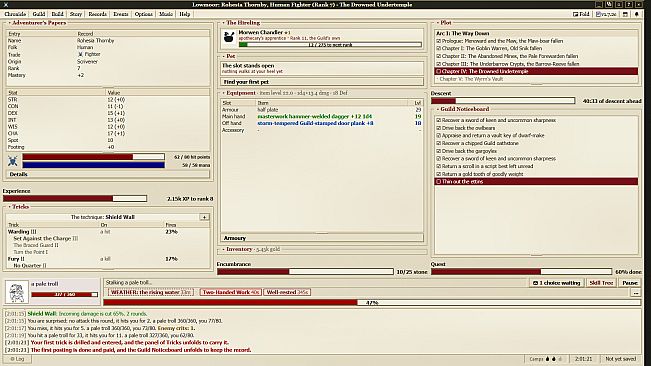Open the Events menu
This screenshot has width=651, height=366.
tap(121, 14)
